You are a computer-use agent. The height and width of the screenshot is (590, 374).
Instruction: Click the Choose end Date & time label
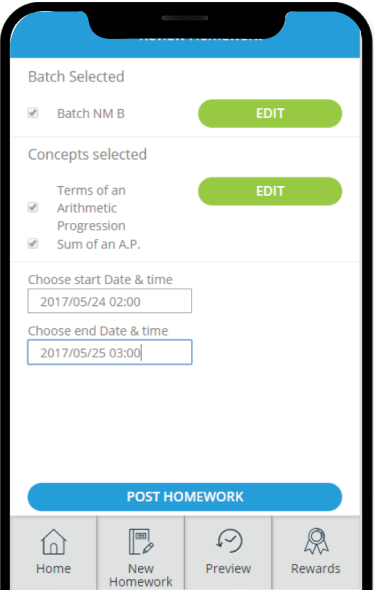(x=98, y=331)
